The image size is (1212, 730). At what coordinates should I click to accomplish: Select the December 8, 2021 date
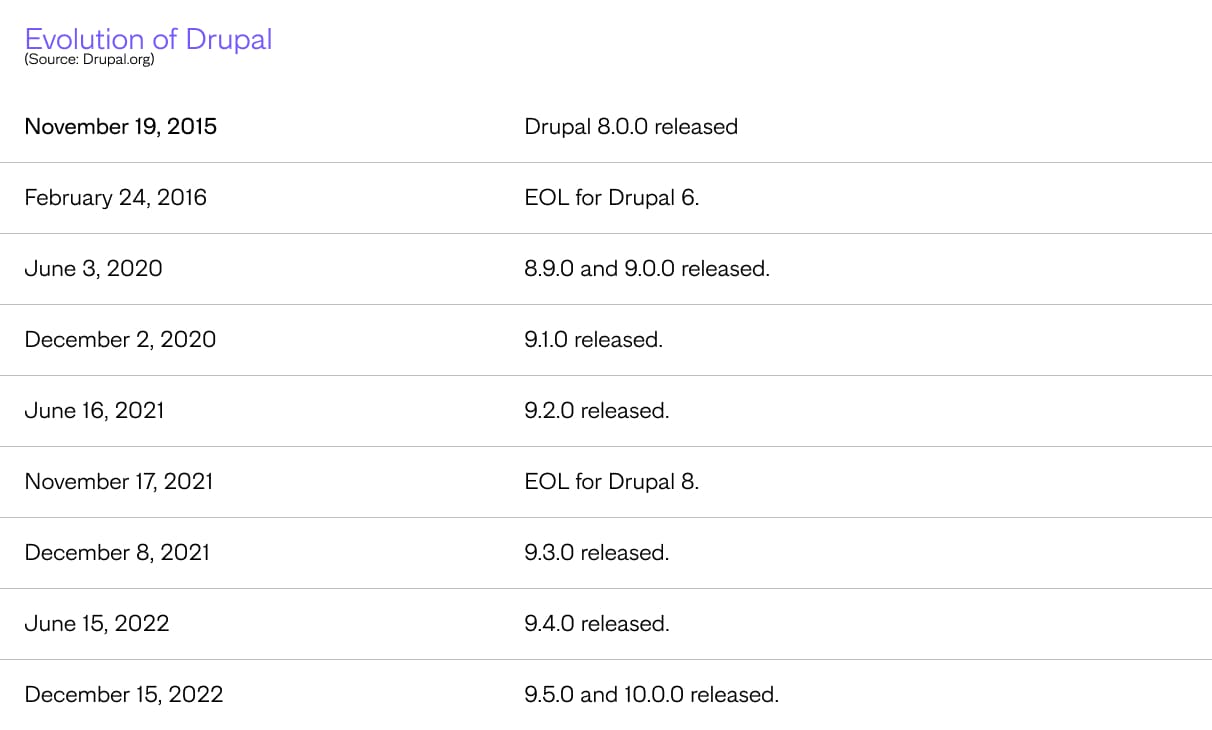[117, 553]
